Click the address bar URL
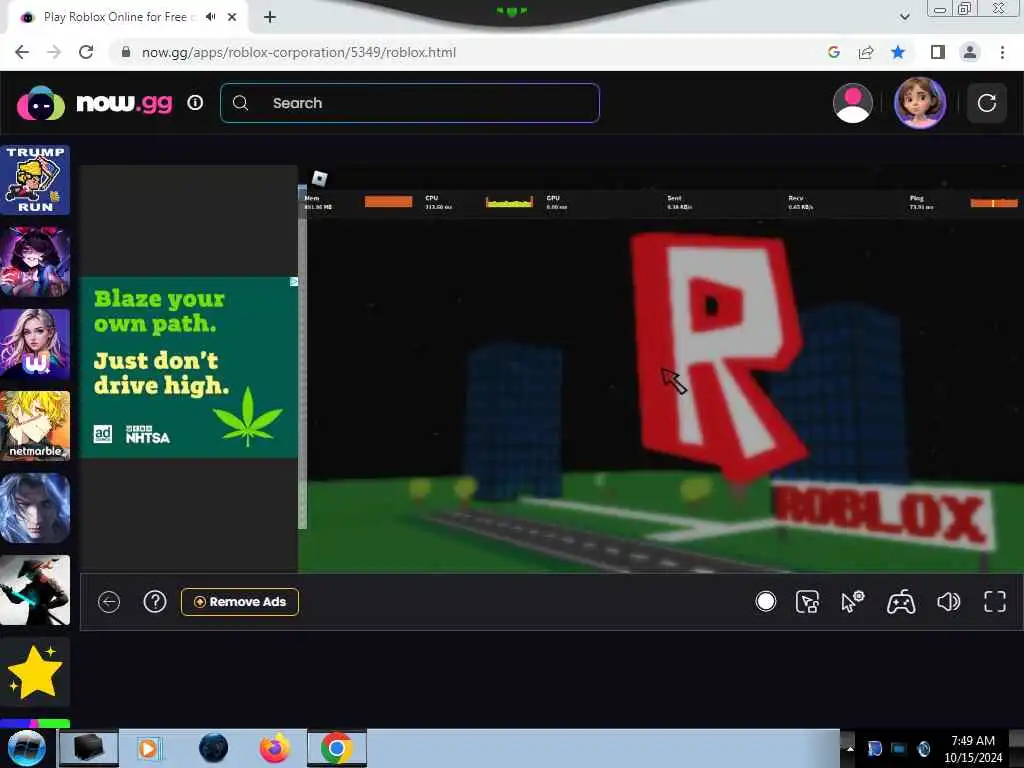1024x768 pixels. tap(298, 52)
